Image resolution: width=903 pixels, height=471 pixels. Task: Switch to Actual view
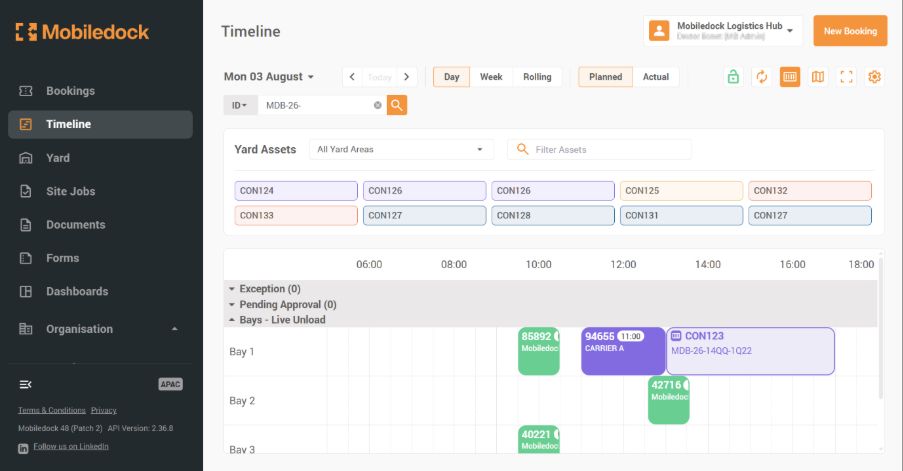(655, 77)
